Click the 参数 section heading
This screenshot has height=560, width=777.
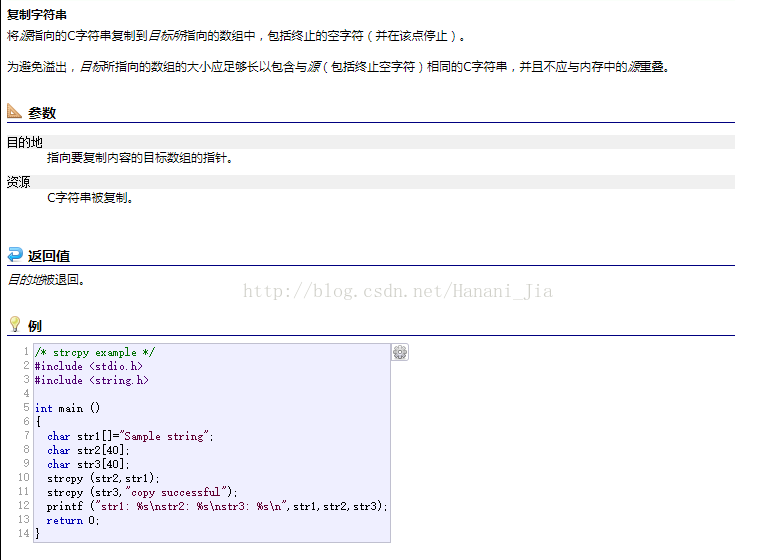pyautogui.click(x=42, y=113)
